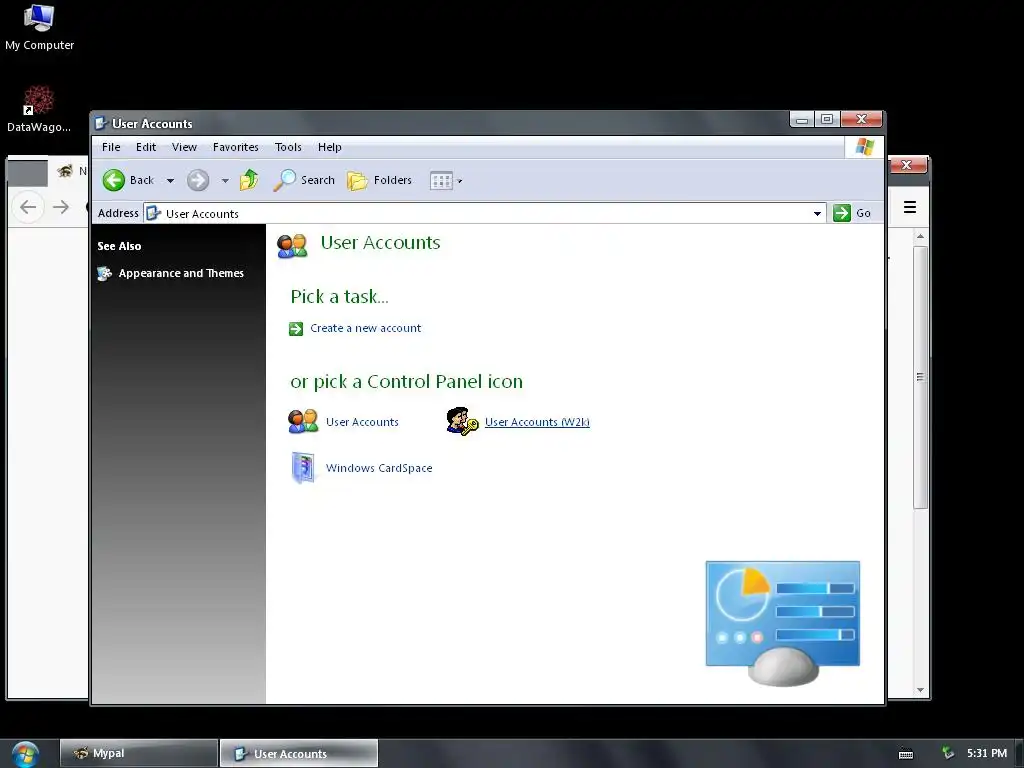Open the File menu
This screenshot has height=768, width=1024.
click(x=111, y=147)
